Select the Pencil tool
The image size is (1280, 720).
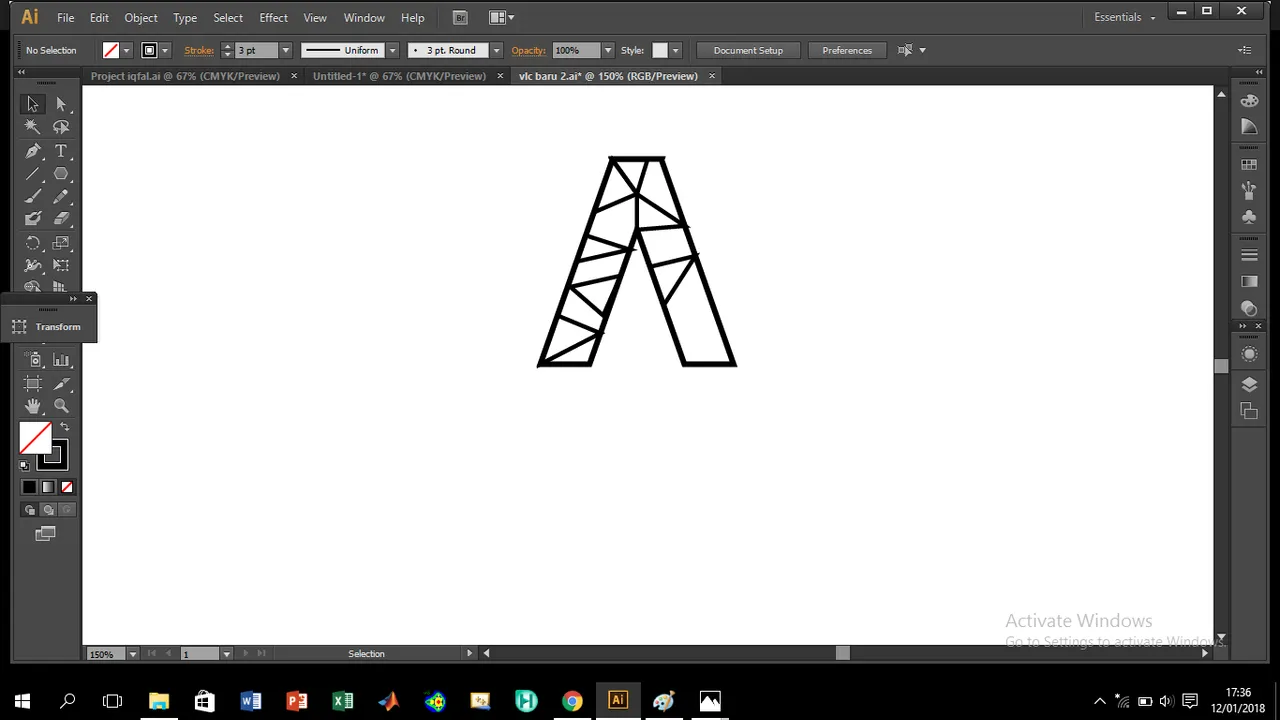(x=61, y=197)
